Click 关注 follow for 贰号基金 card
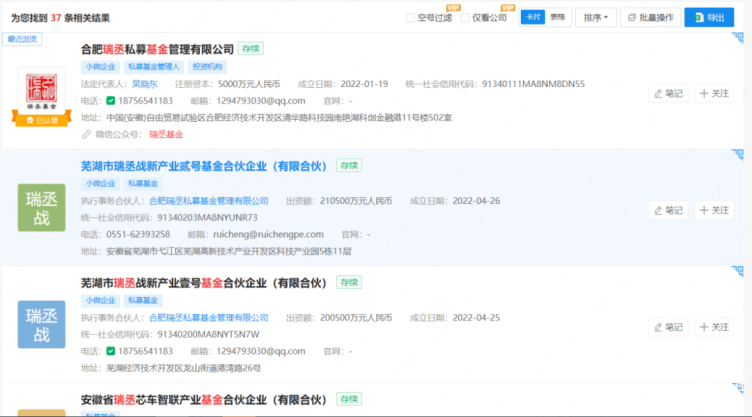752x417 pixels. click(x=714, y=210)
